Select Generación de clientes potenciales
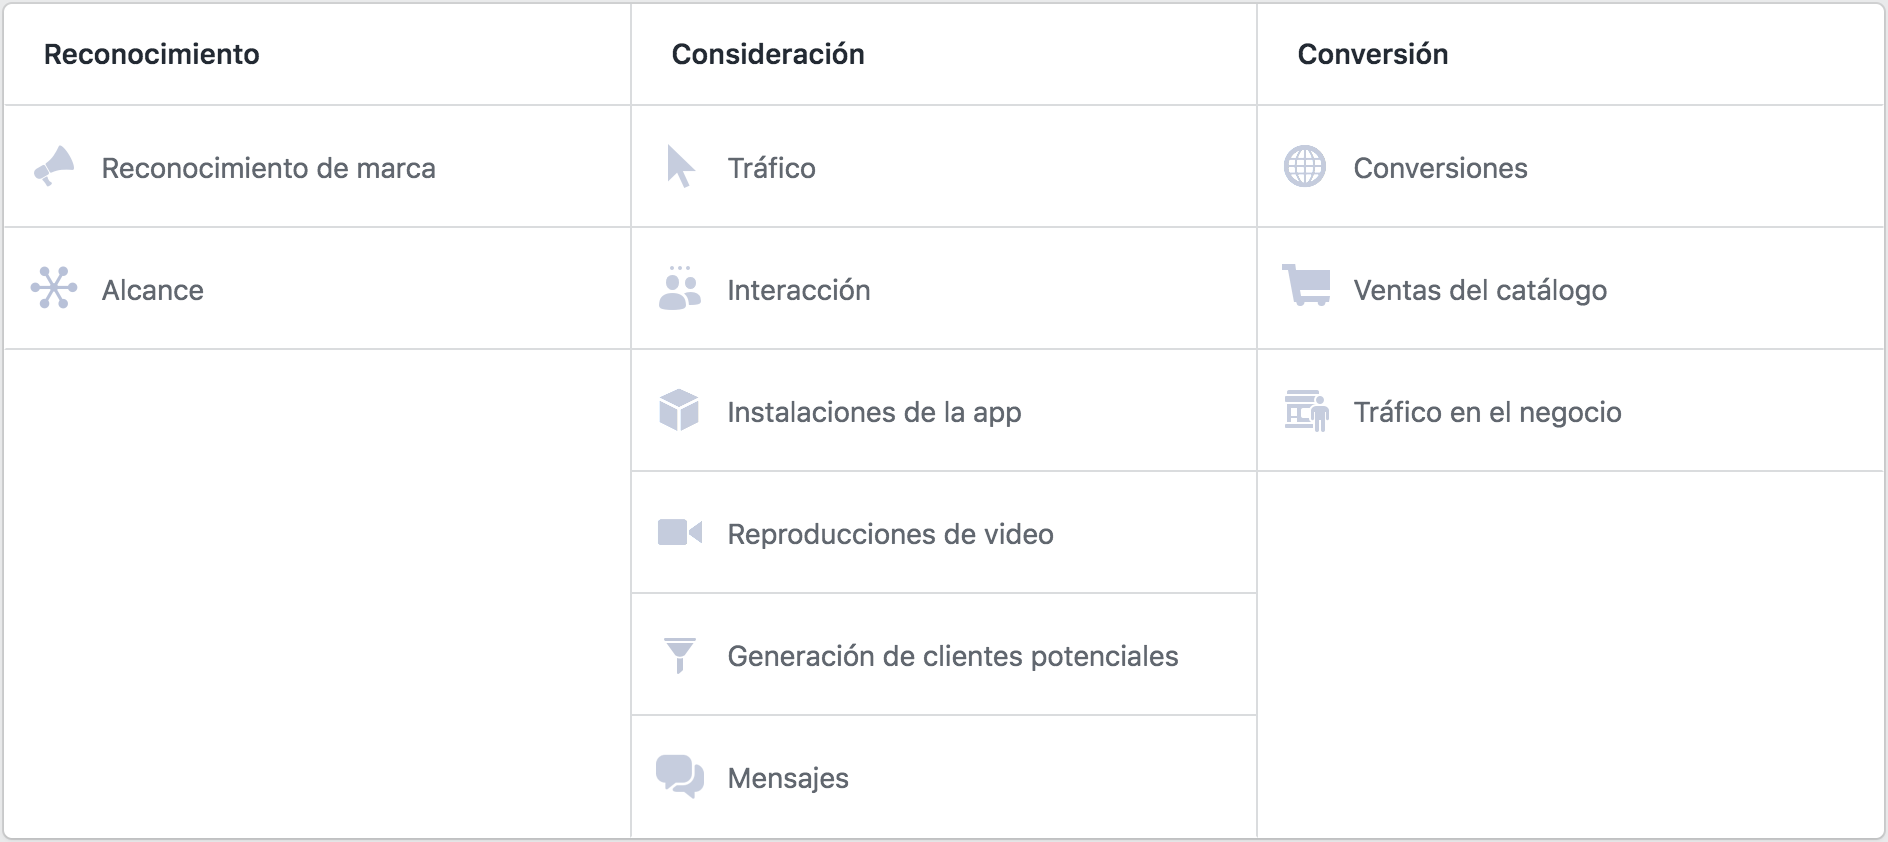1888x842 pixels. (x=952, y=656)
